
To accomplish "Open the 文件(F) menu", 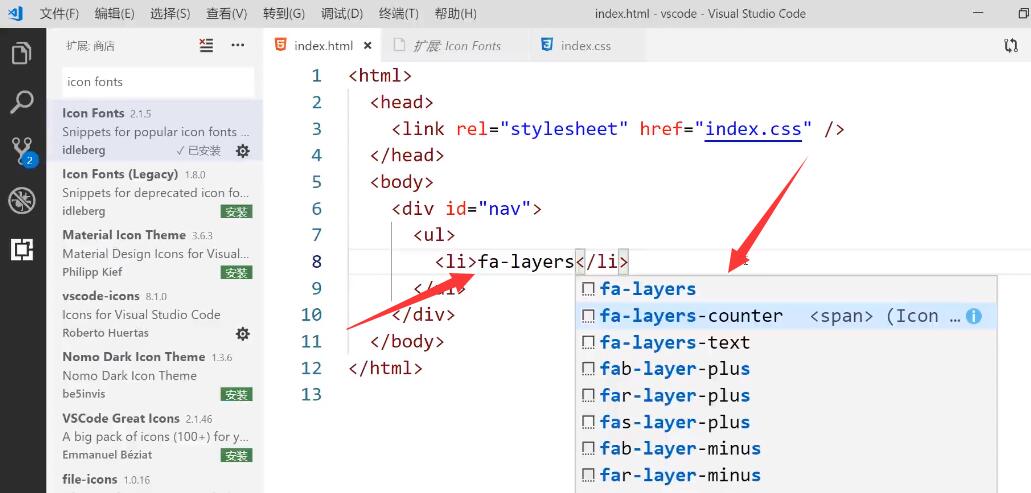I will (59, 13).
